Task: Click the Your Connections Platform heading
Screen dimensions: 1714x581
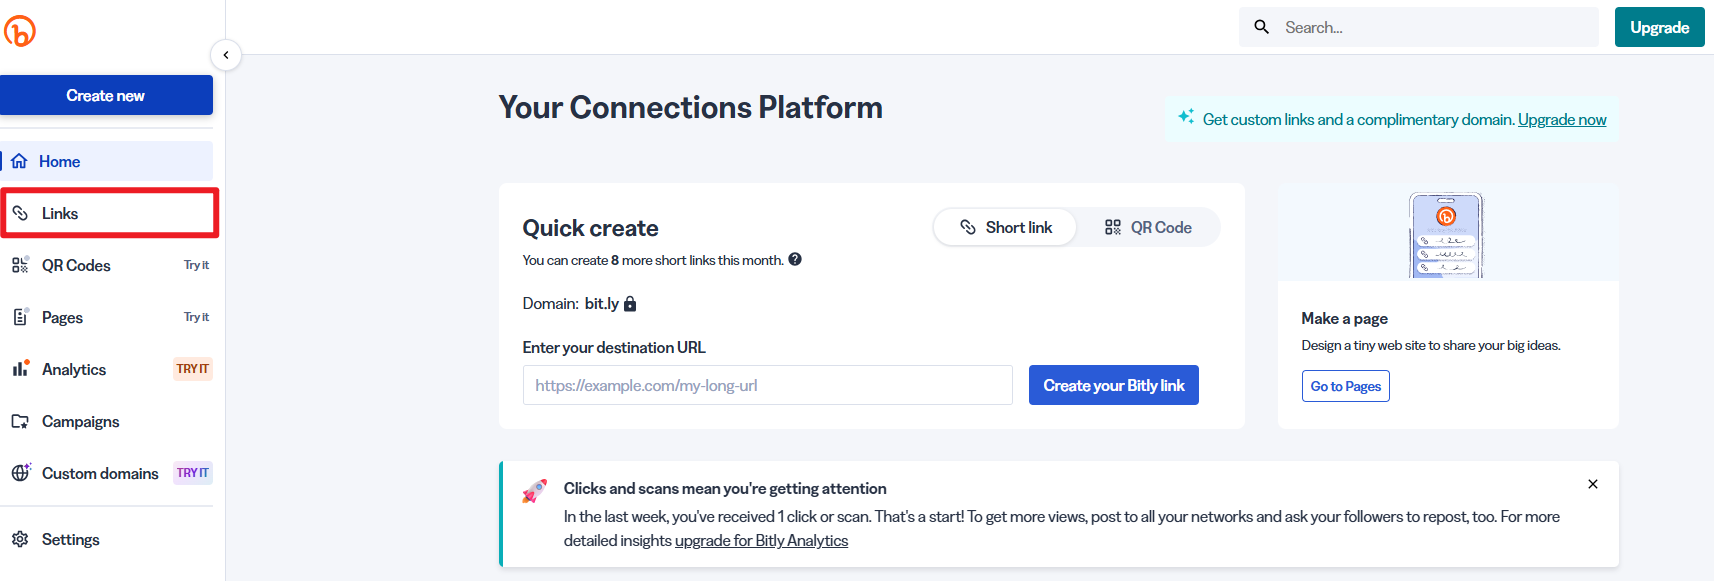Action: click(x=691, y=107)
